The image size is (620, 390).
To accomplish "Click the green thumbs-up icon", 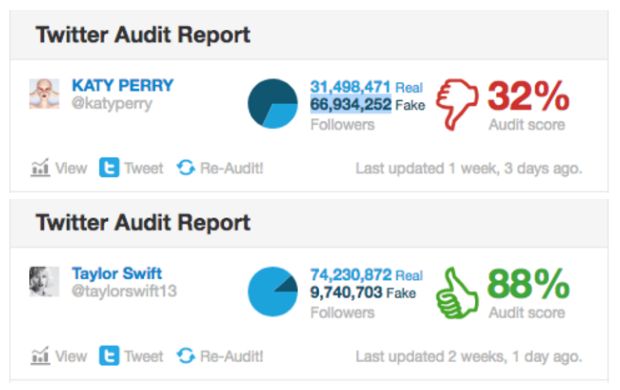I will (457, 293).
